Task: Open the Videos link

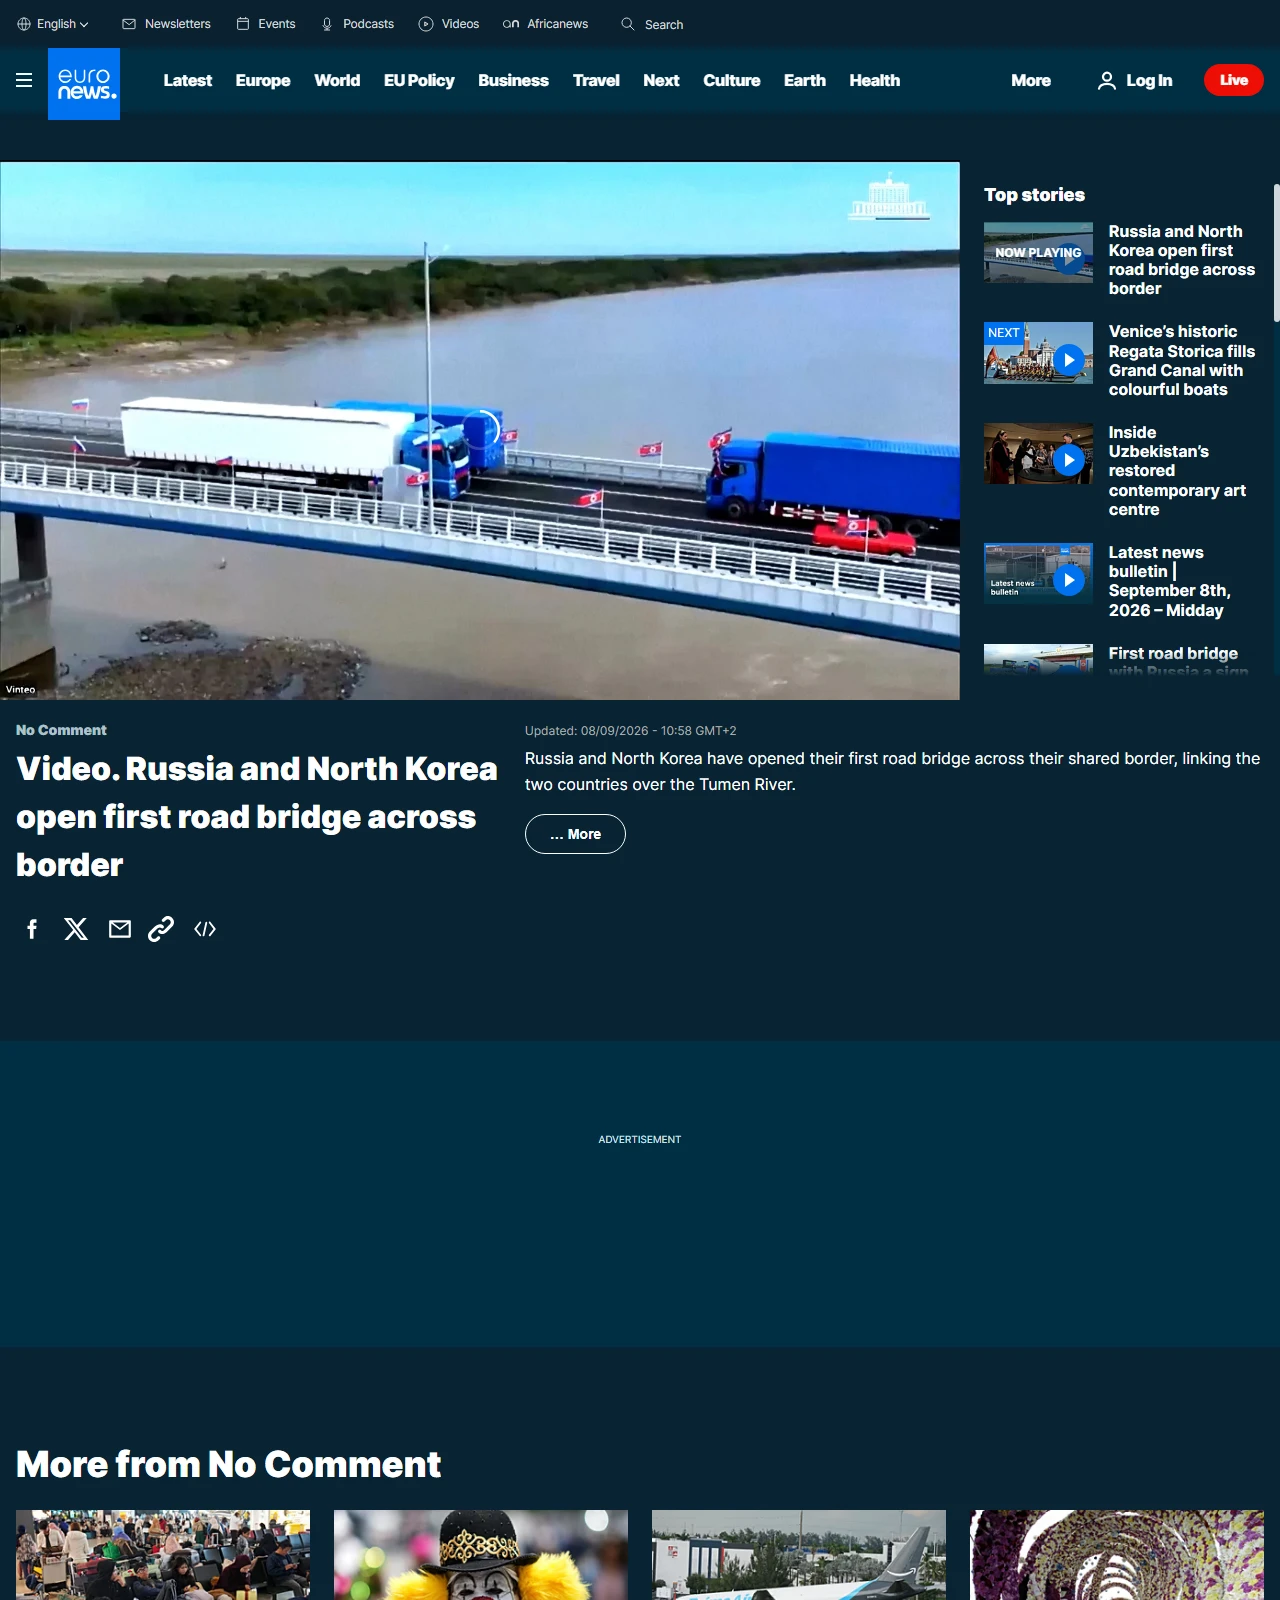Action: point(449,24)
